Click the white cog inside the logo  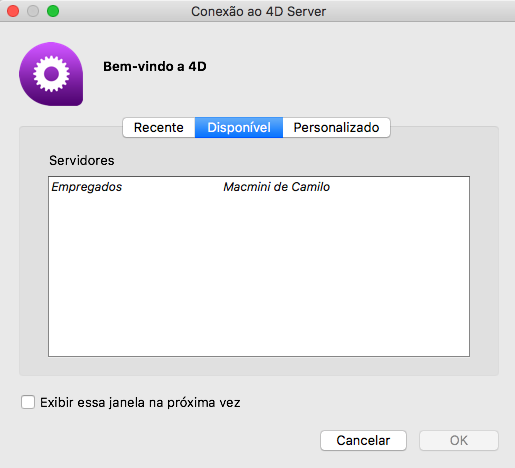pos(51,74)
